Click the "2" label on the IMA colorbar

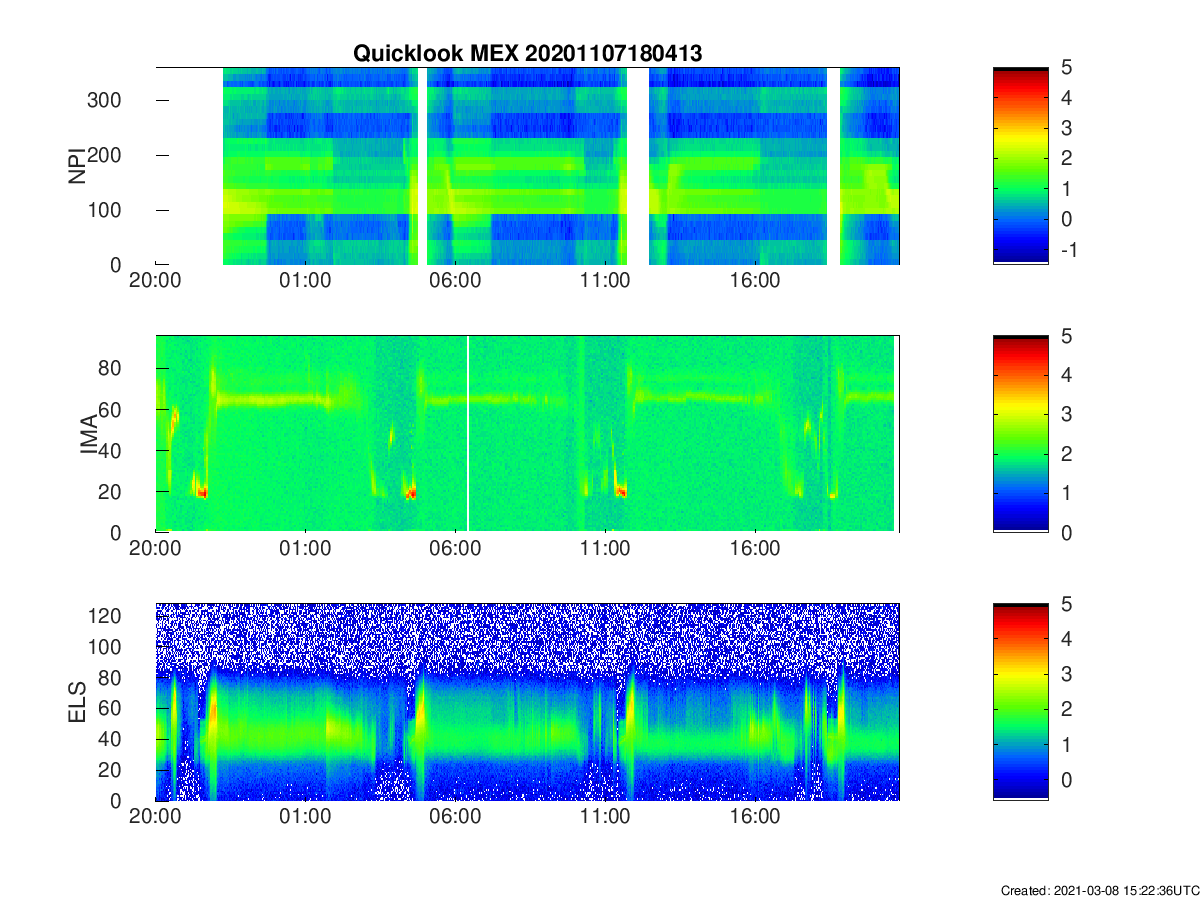click(1067, 454)
